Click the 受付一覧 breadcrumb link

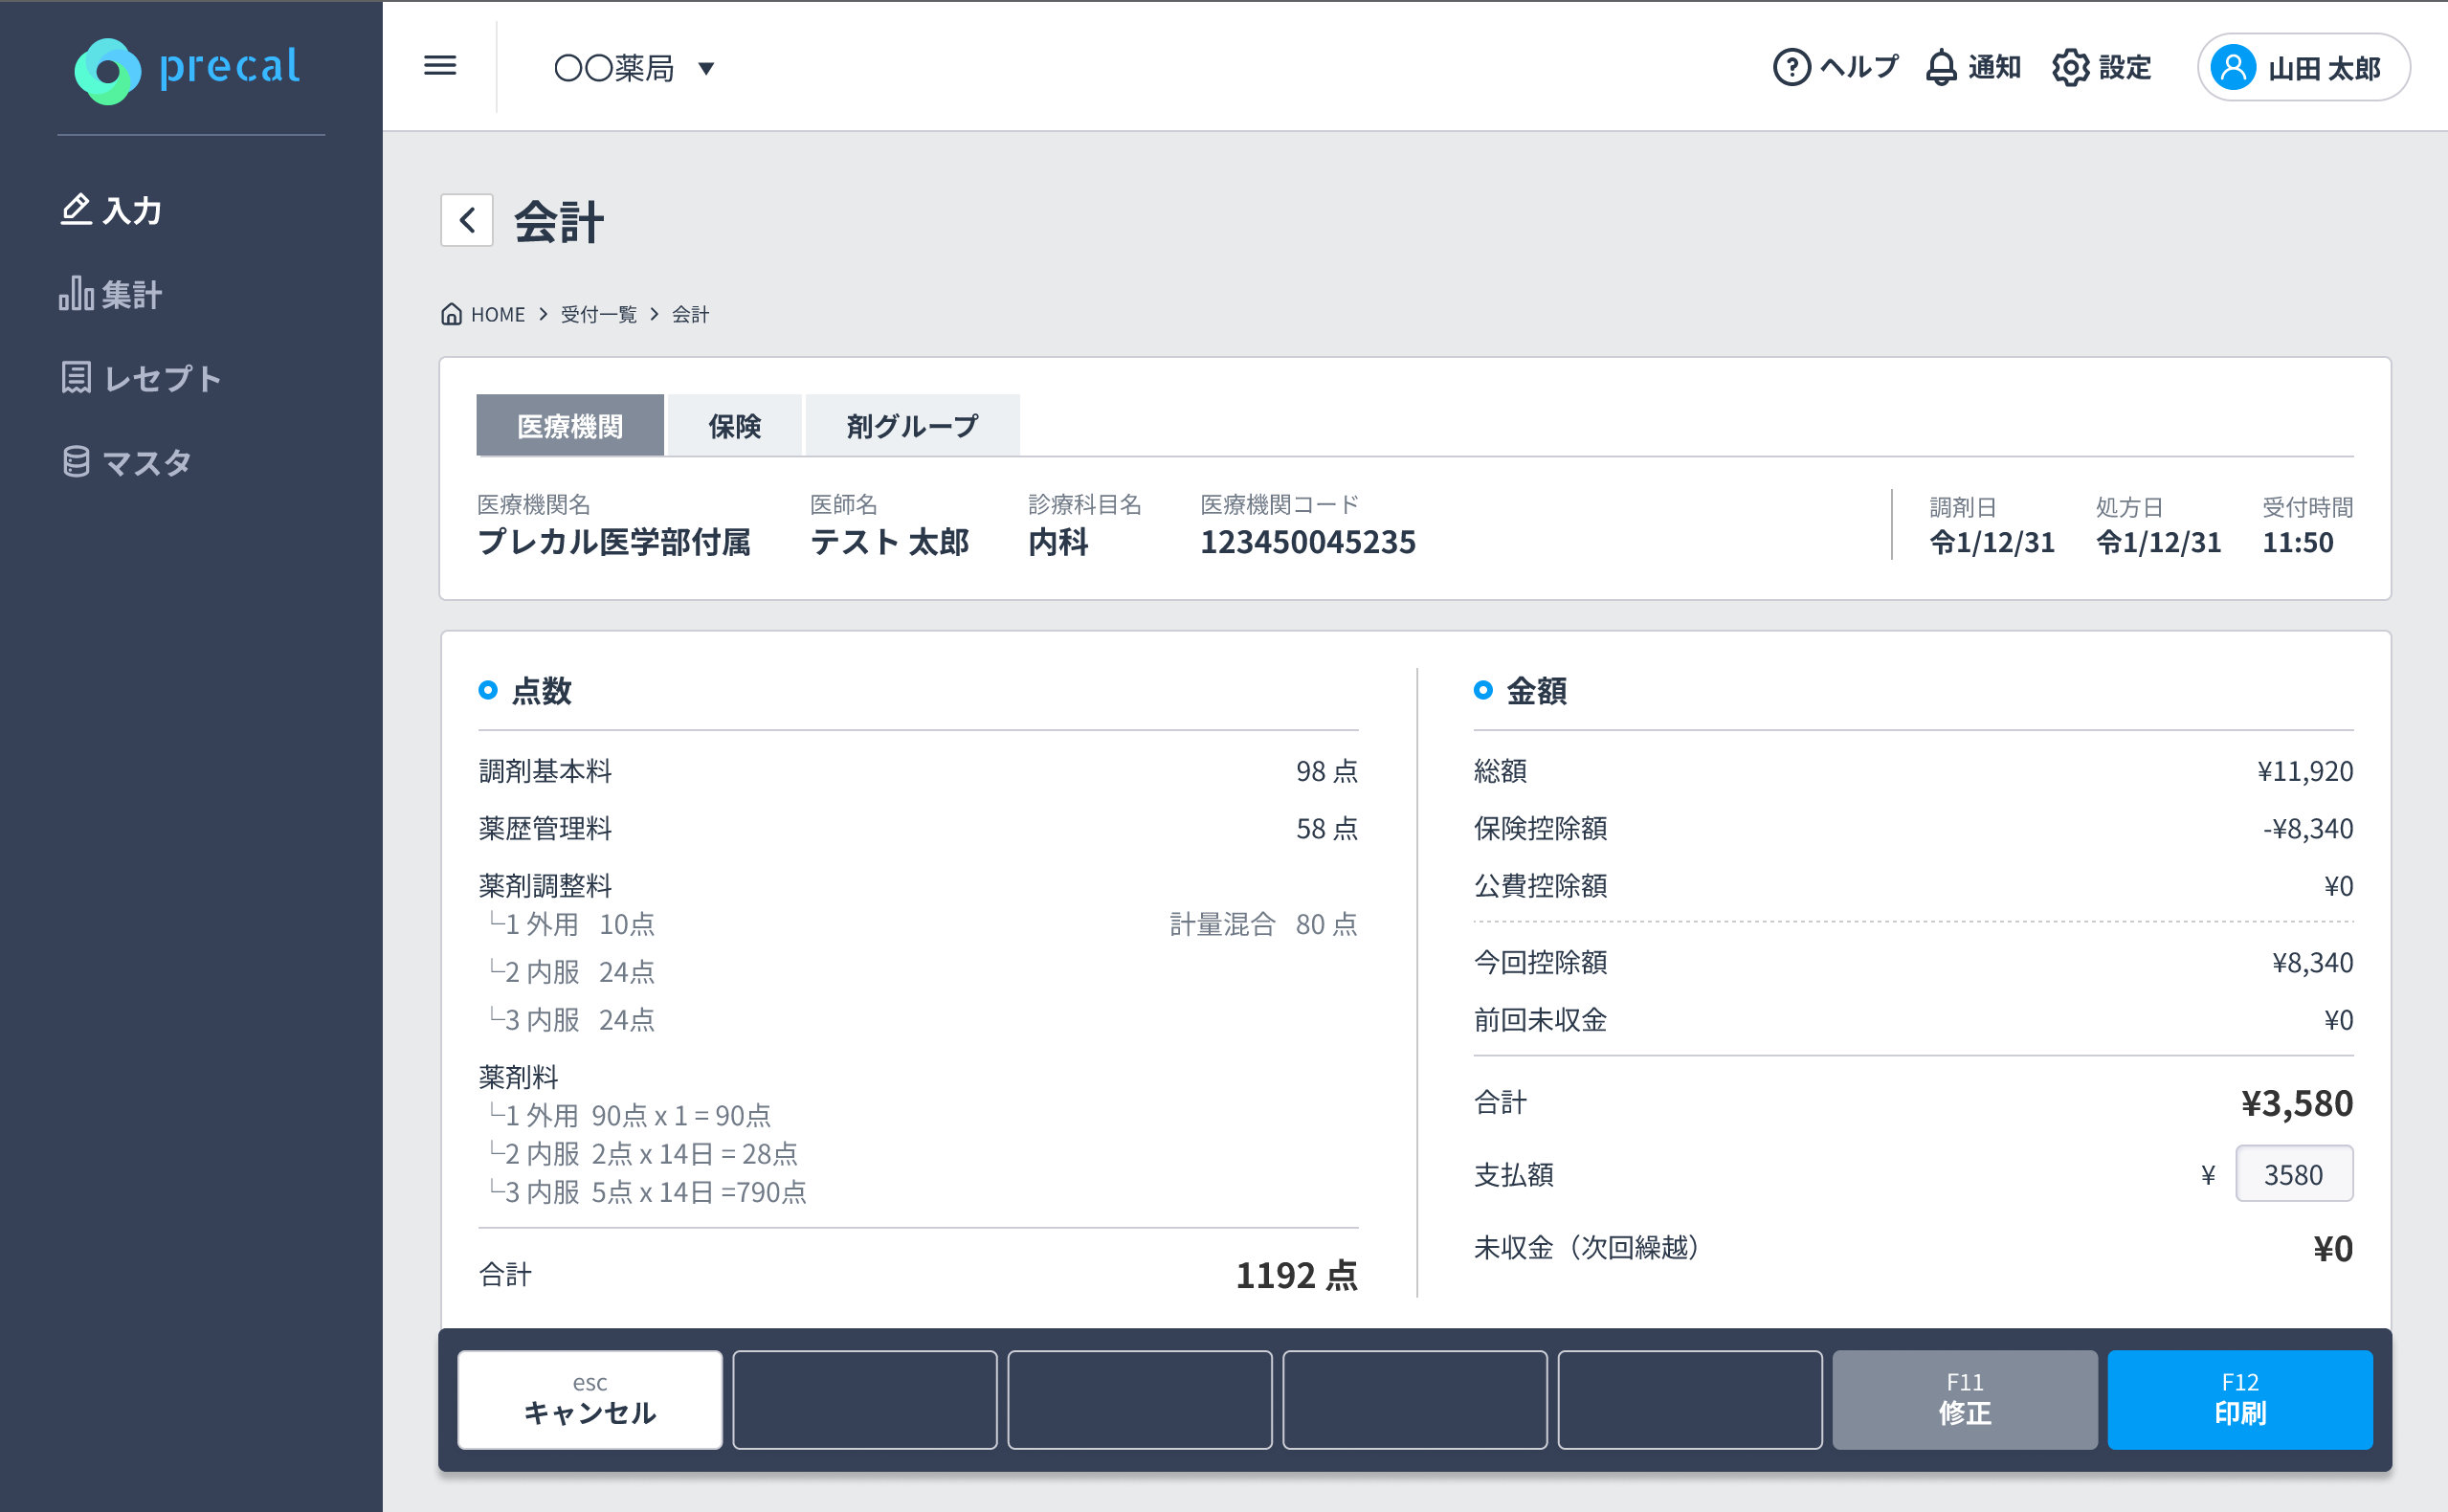(598, 314)
